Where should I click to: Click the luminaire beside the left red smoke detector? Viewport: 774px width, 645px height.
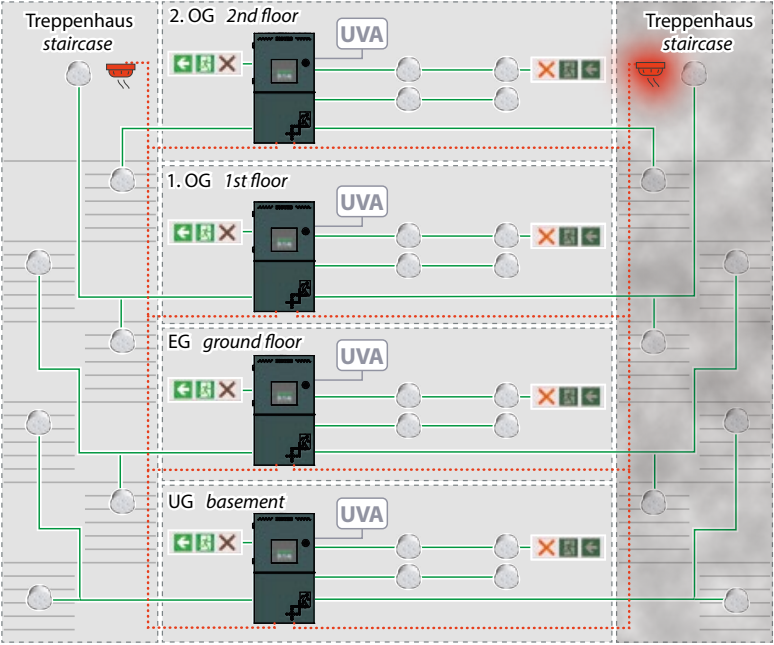coord(78,72)
